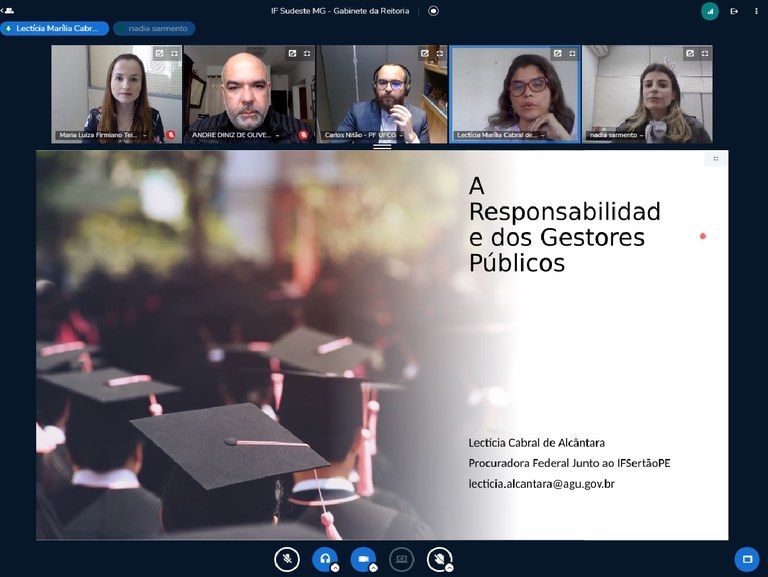Open the audio device options chevron
The image size is (768, 577).
(x=335, y=568)
